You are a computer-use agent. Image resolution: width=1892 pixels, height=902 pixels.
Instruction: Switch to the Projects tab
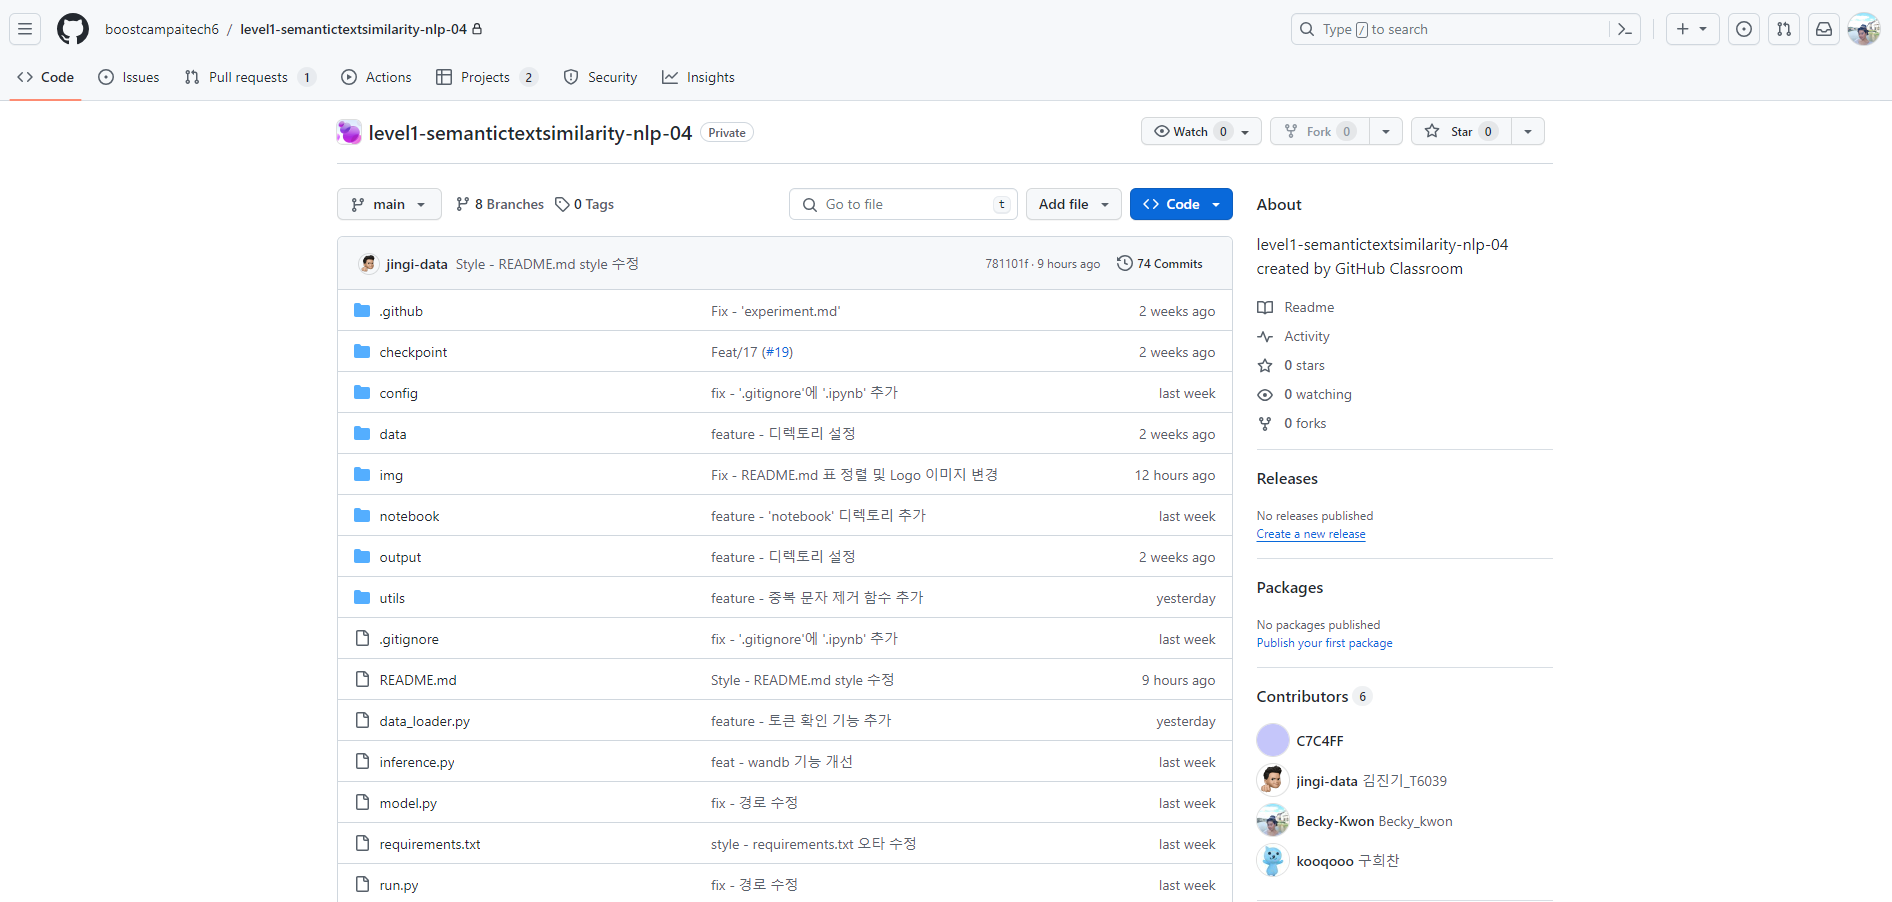pyautogui.click(x=487, y=77)
